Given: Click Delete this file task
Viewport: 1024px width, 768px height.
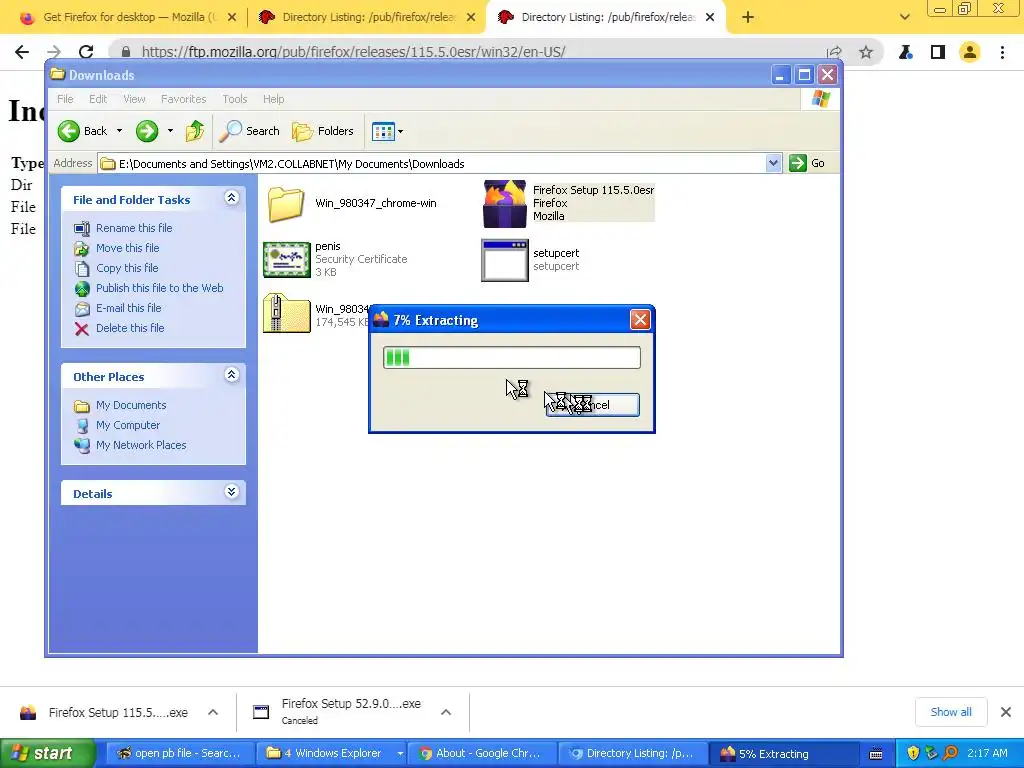Looking at the screenshot, I should [x=130, y=328].
